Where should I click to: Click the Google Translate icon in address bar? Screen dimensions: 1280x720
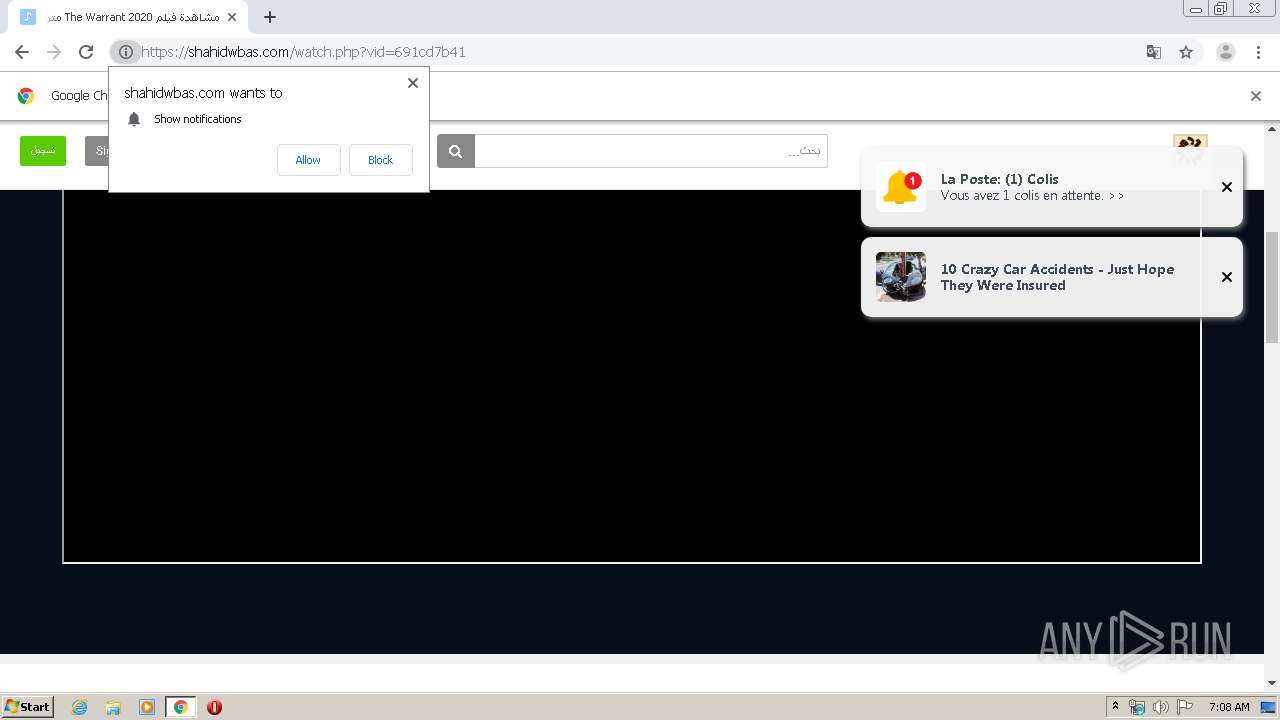(x=1153, y=52)
